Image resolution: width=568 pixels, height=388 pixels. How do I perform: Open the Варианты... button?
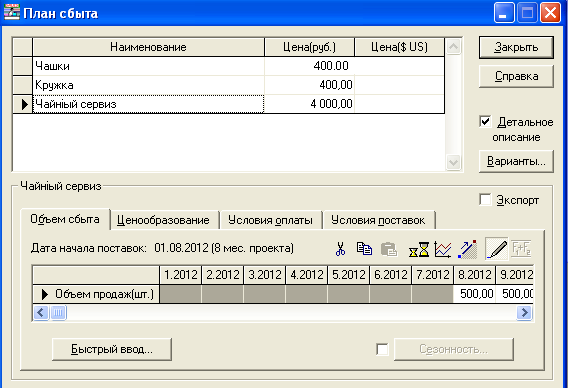coord(516,161)
